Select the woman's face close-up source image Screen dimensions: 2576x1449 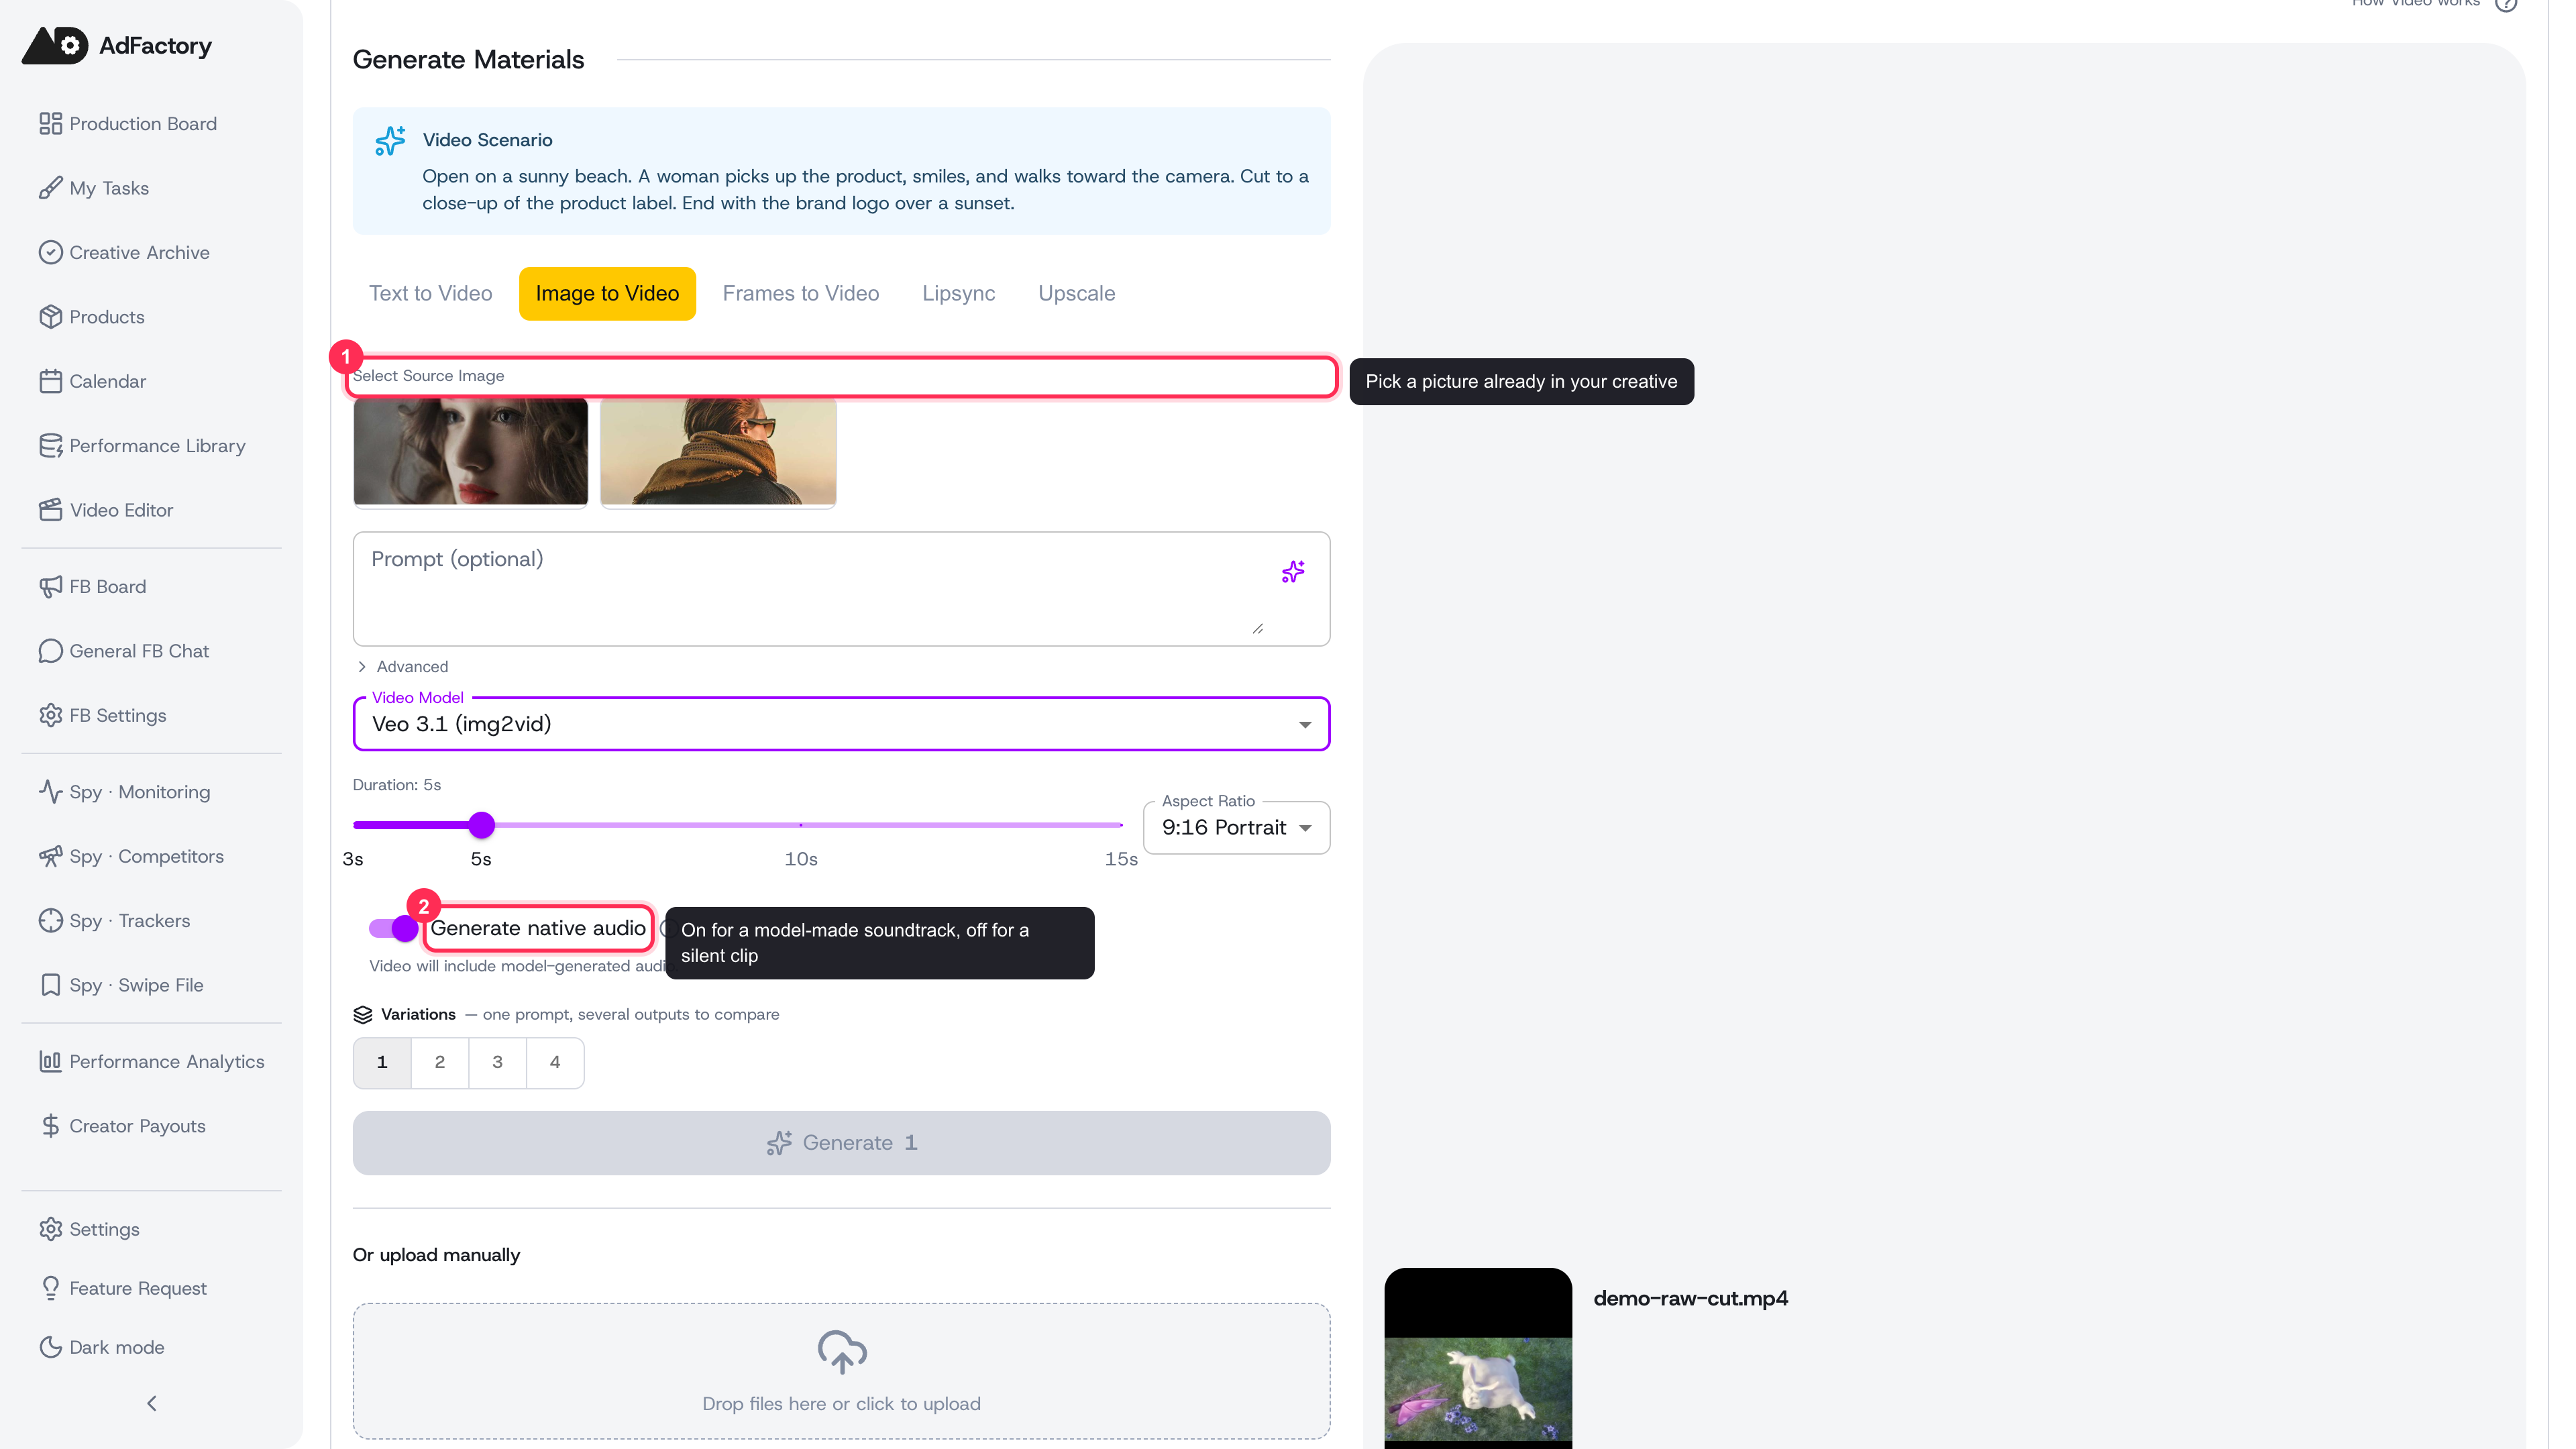[470, 451]
